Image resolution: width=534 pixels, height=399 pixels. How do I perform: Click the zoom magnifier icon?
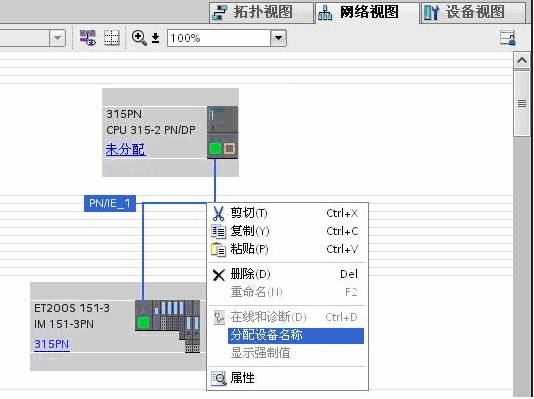tap(139, 38)
